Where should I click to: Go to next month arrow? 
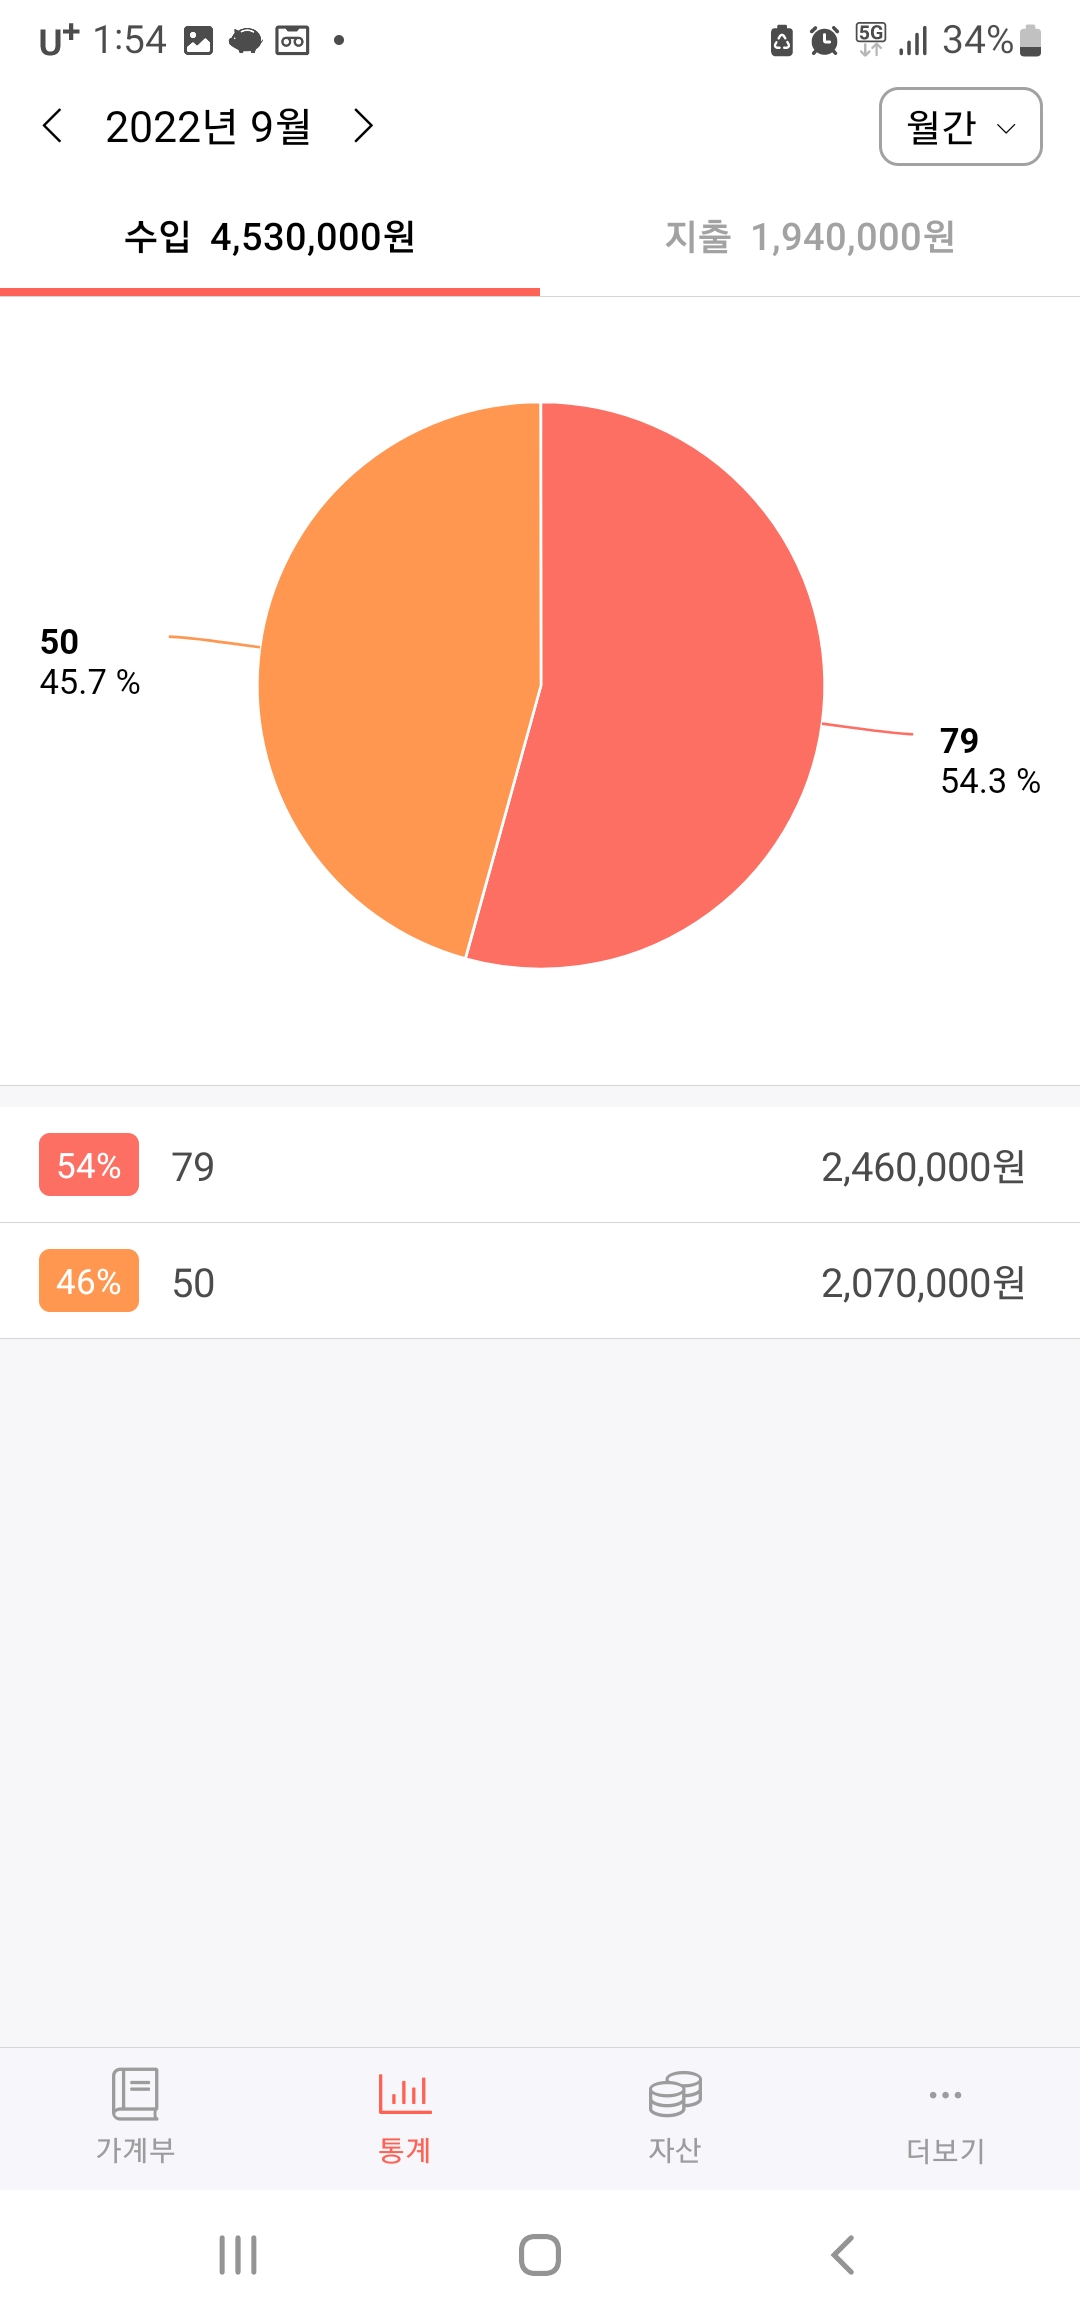coord(363,126)
